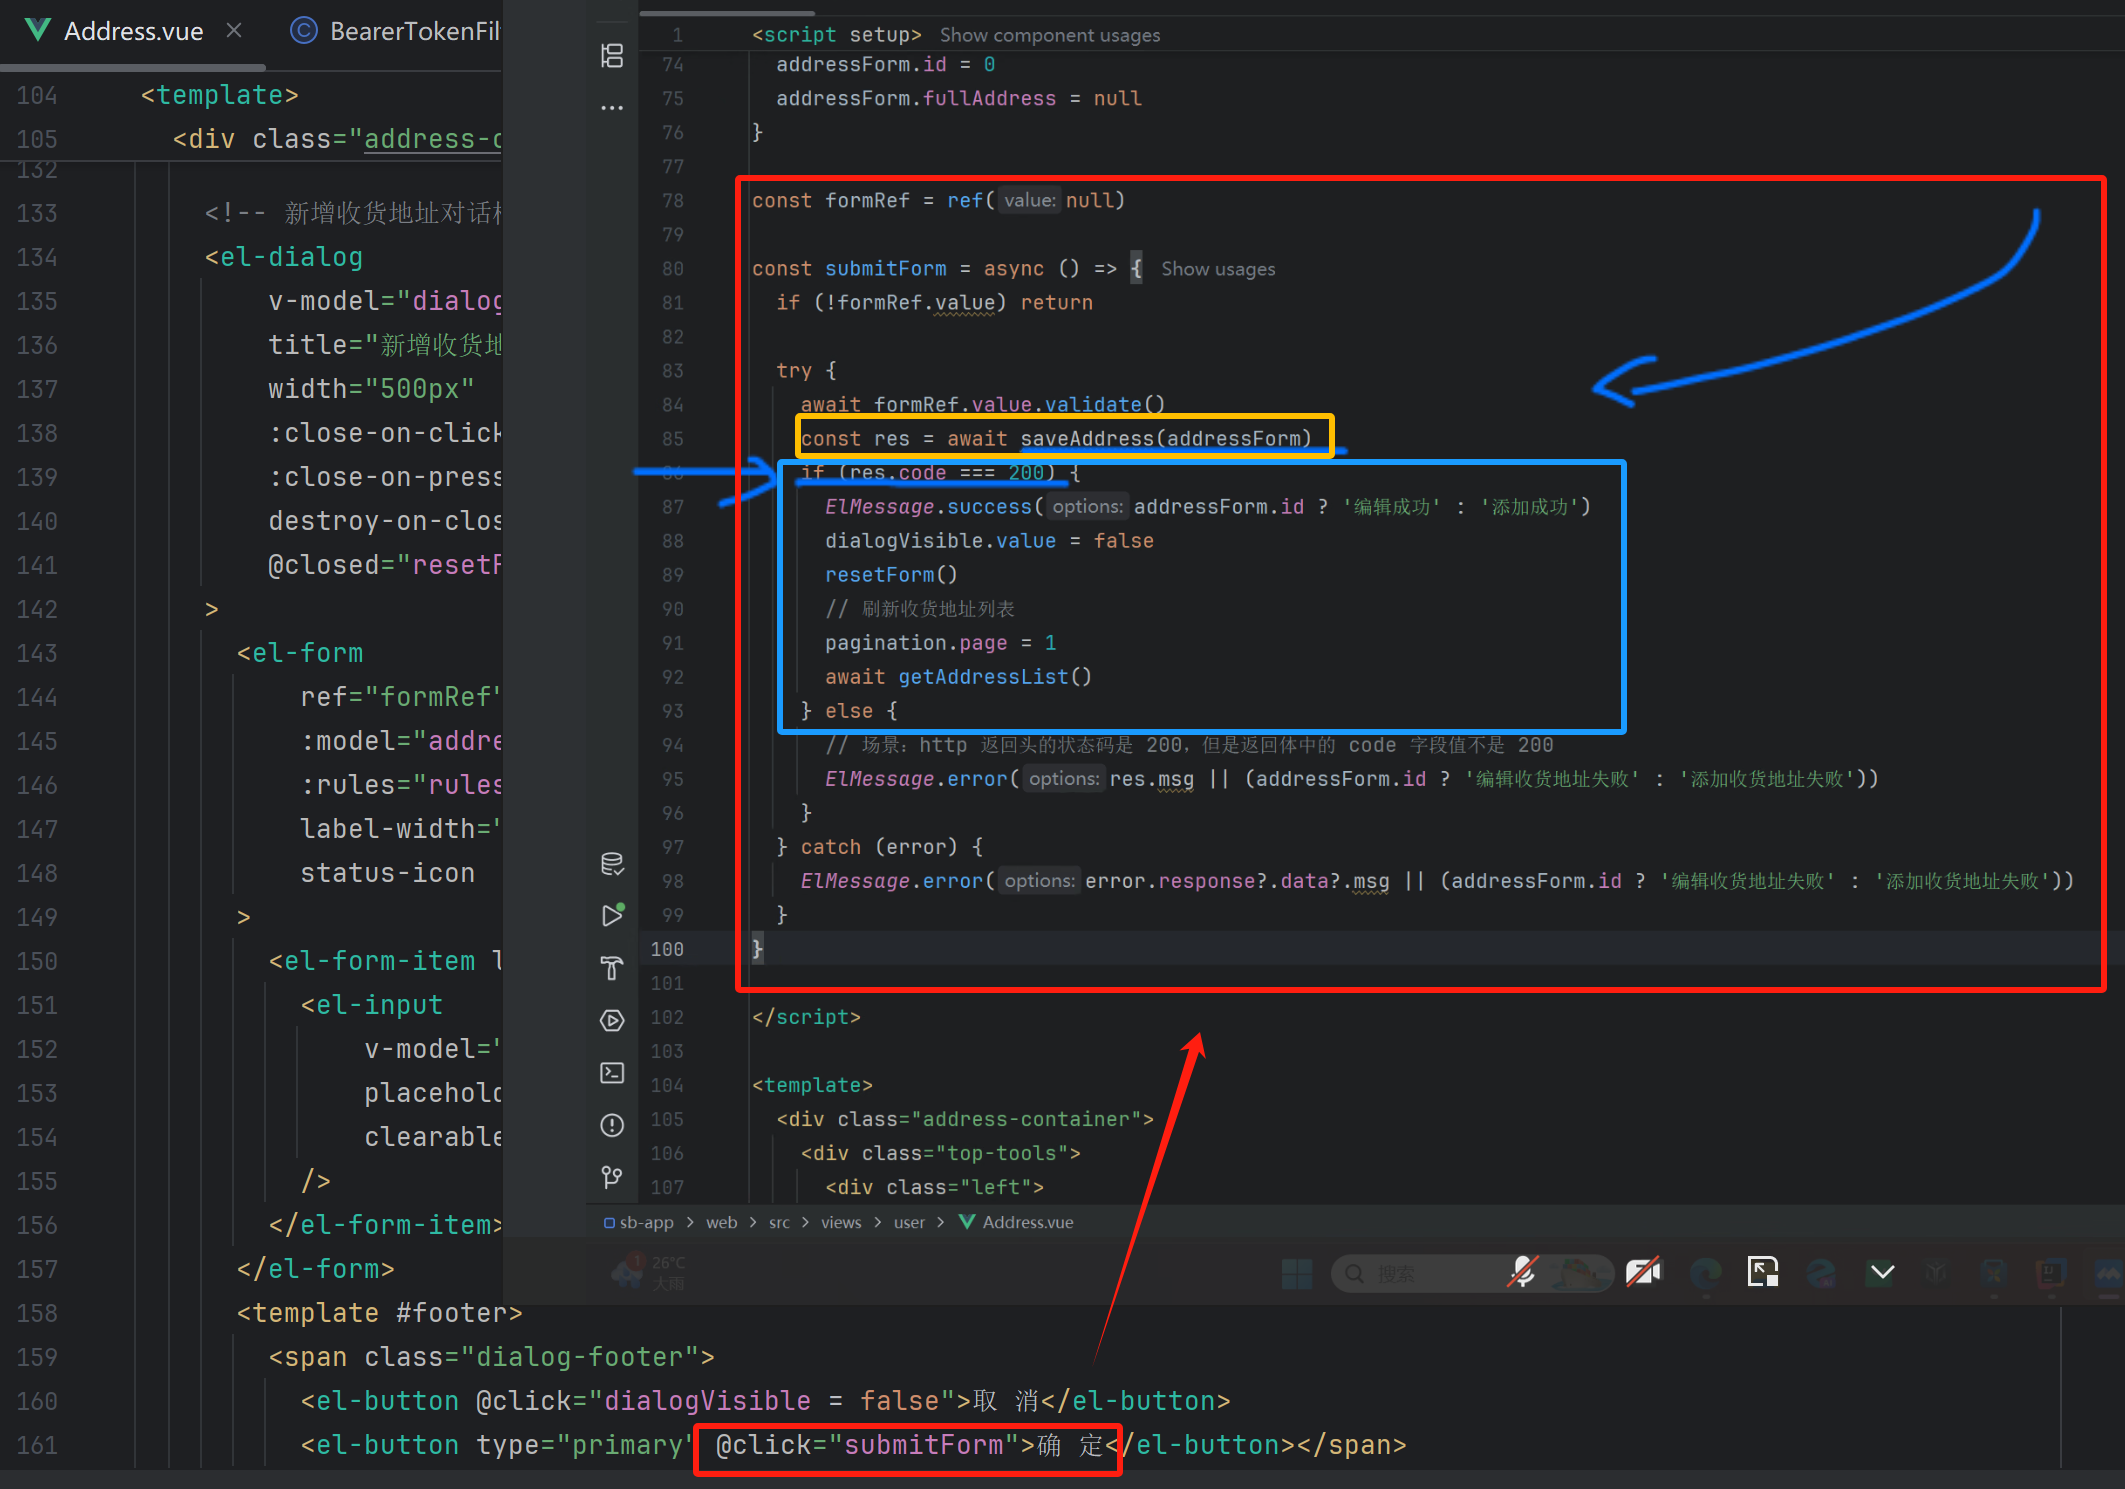Open the Run tool window icon
The width and height of the screenshot is (2125, 1489).
coord(612,915)
